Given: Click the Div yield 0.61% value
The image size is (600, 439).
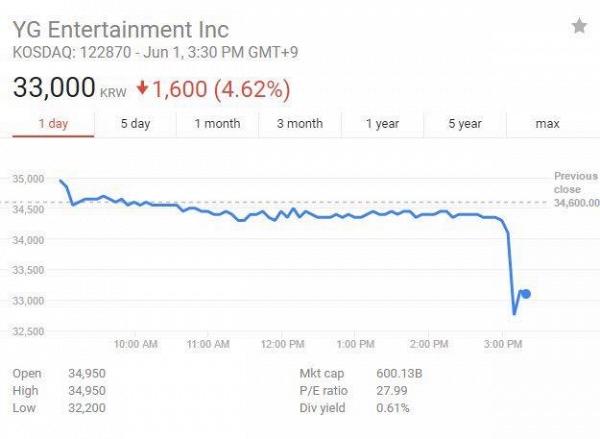Looking at the screenshot, I should 392,408.
